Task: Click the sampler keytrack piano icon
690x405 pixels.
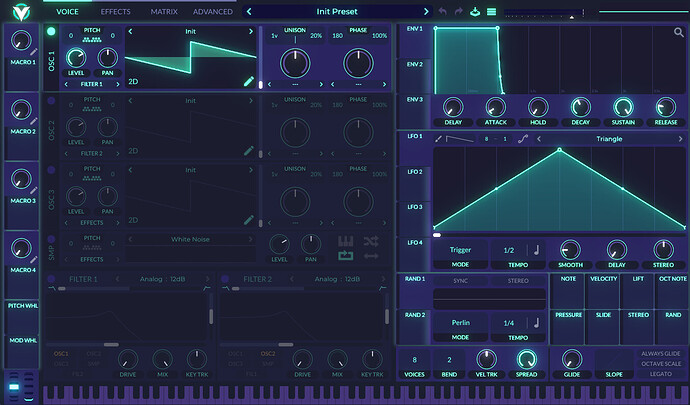Action: [347, 242]
